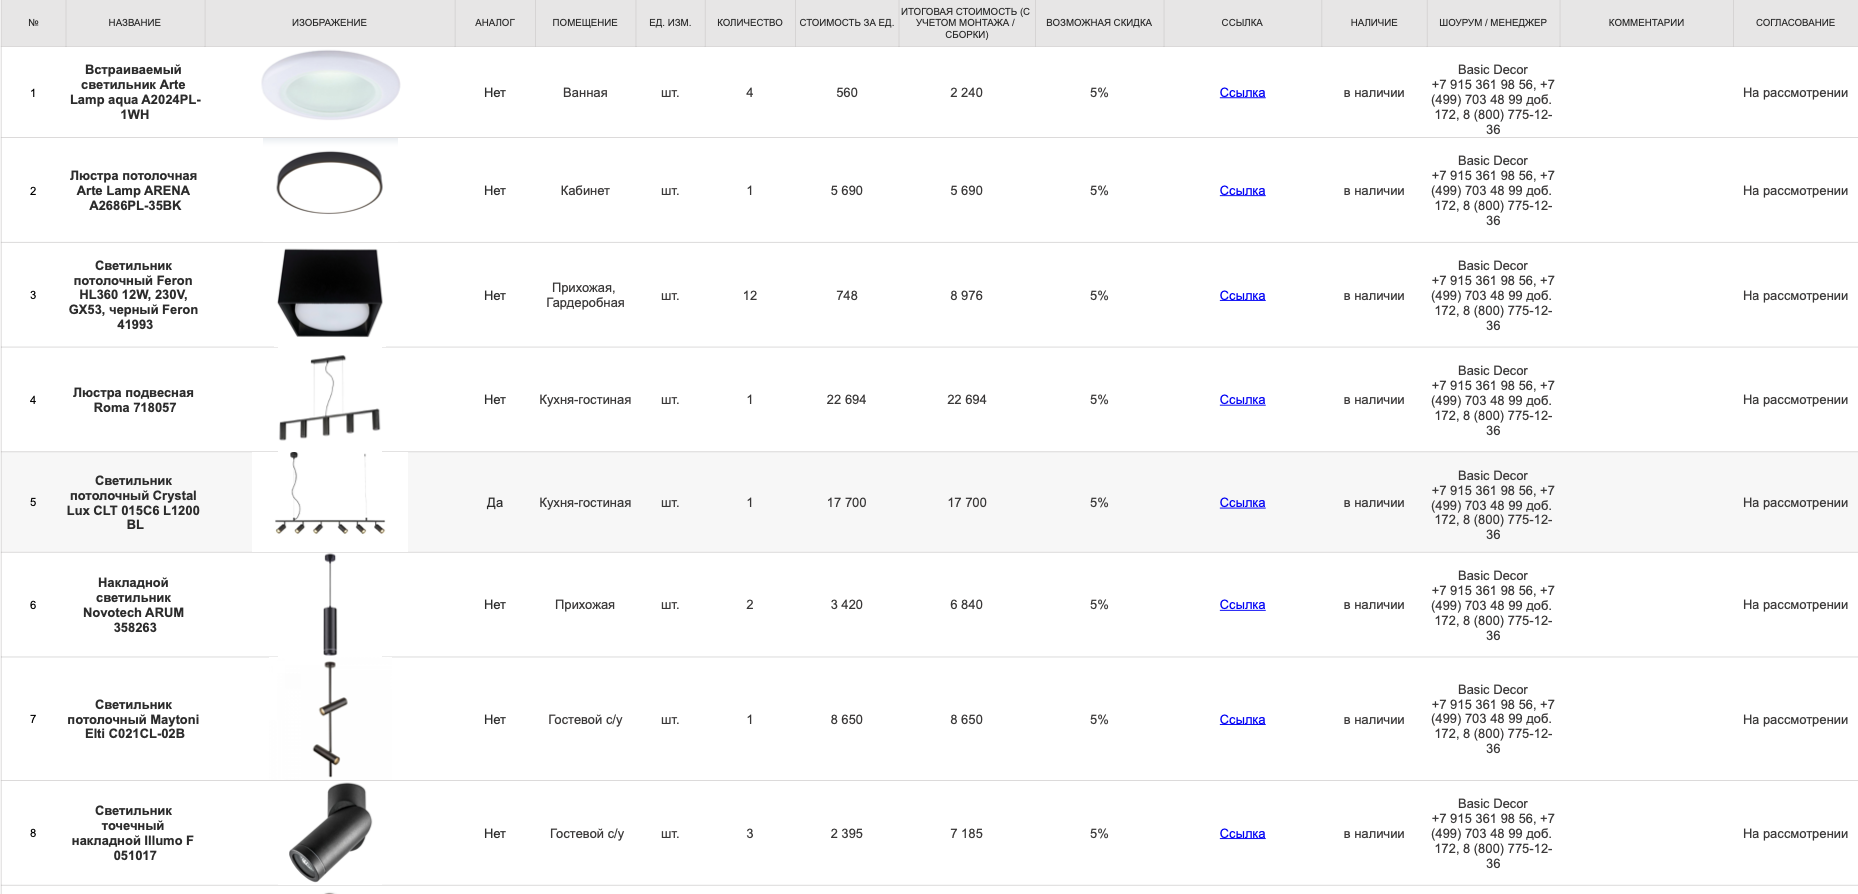
Task: Select the unit price cell 3 420
Action: [x=847, y=604]
